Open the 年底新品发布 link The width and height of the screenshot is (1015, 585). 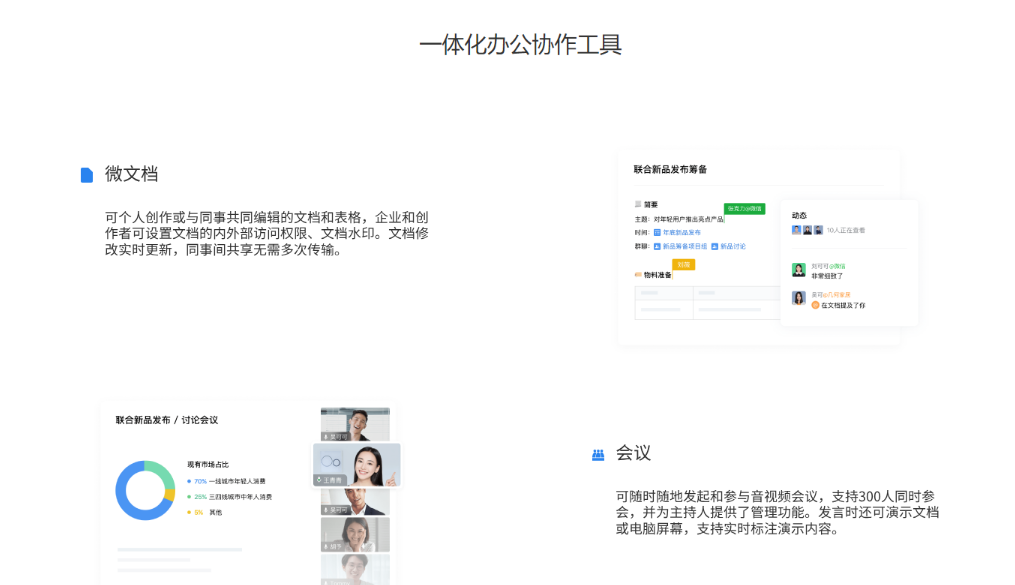click(x=681, y=232)
